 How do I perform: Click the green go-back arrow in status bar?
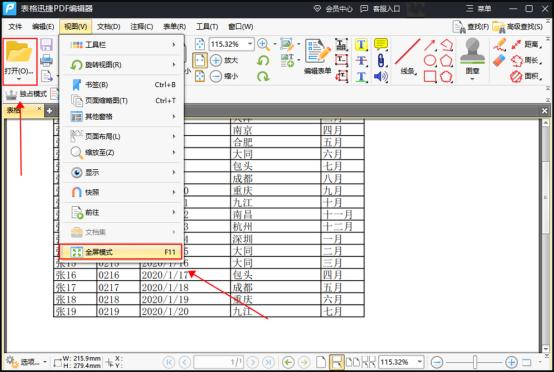[x=288, y=362]
